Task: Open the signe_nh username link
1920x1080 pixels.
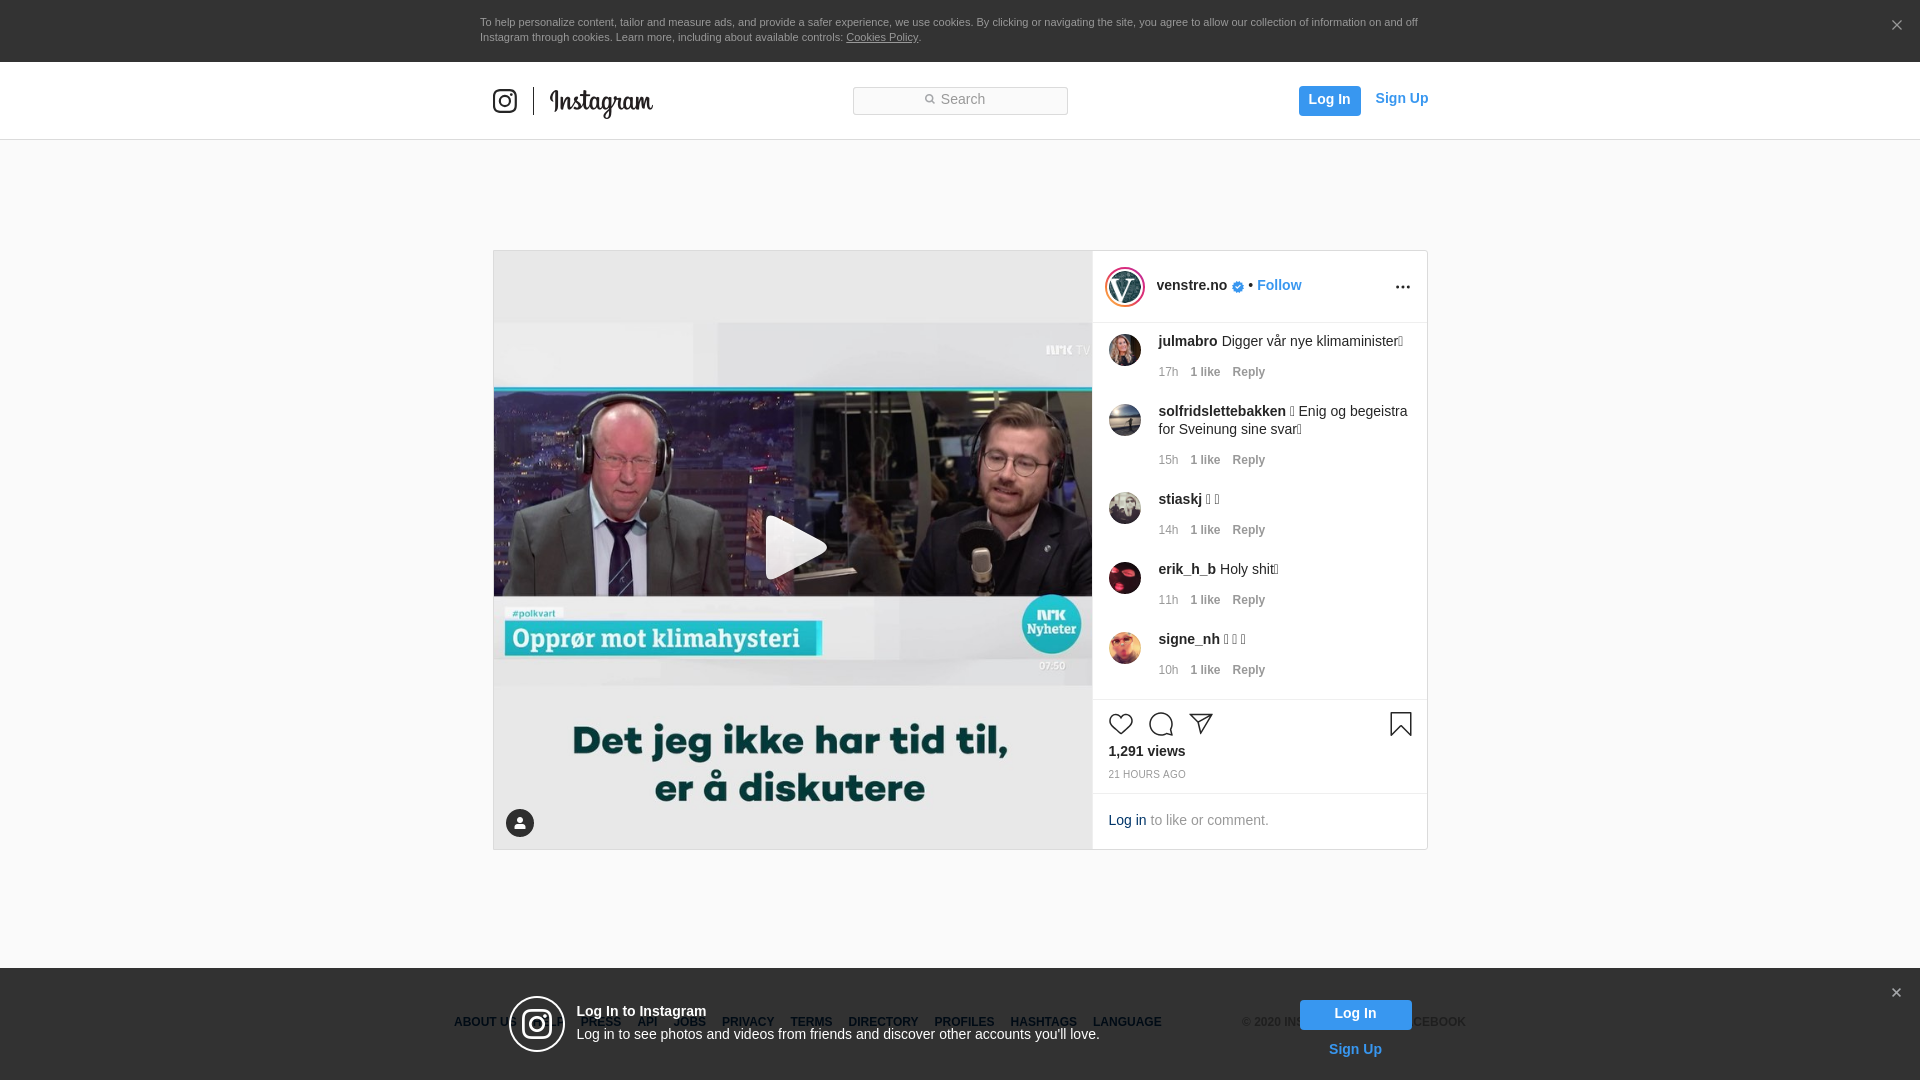Action: 1189,639
